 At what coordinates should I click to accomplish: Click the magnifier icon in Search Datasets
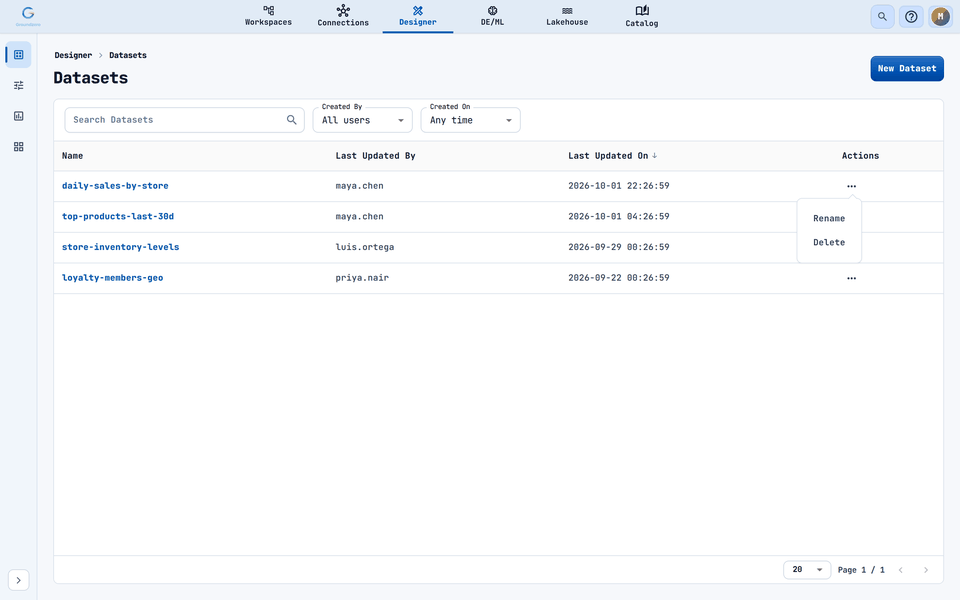pyautogui.click(x=291, y=119)
